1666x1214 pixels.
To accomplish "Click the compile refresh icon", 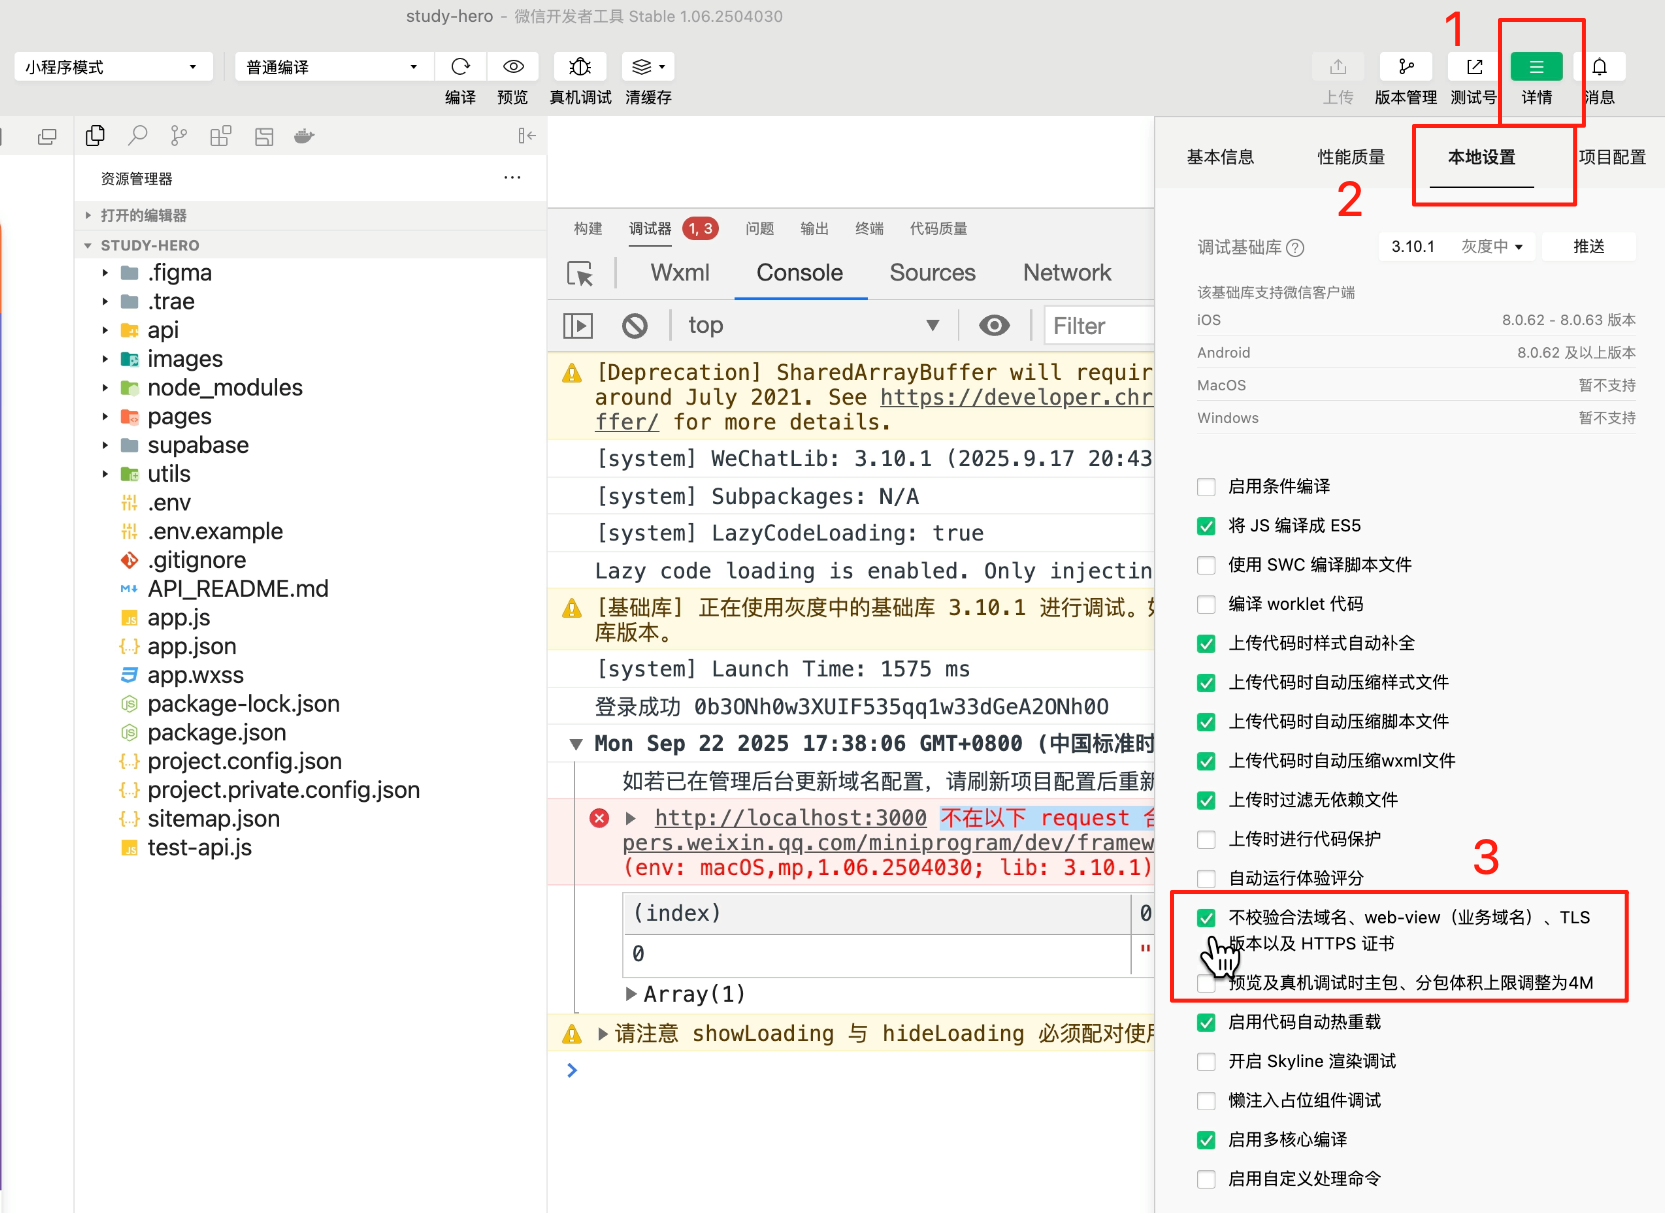I will pyautogui.click(x=460, y=67).
